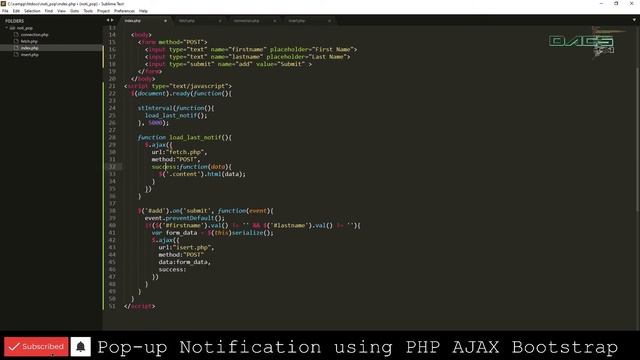Screen dimensions: 640x360
Task: Click the Sublime Text title bar icon
Action: click(x=3, y=4)
